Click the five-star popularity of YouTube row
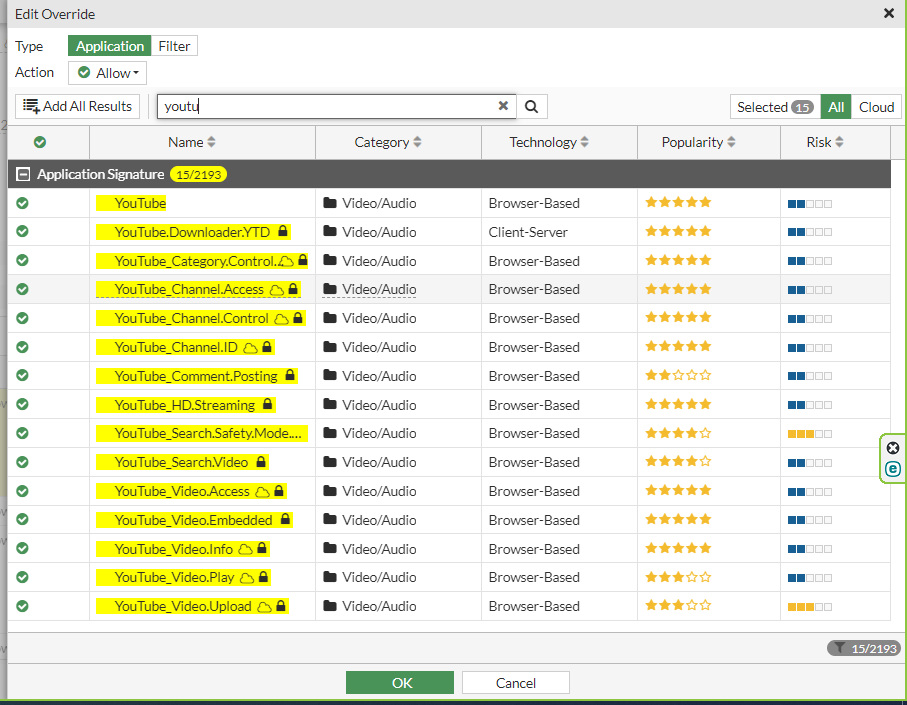The image size is (907, 705). 678,202
